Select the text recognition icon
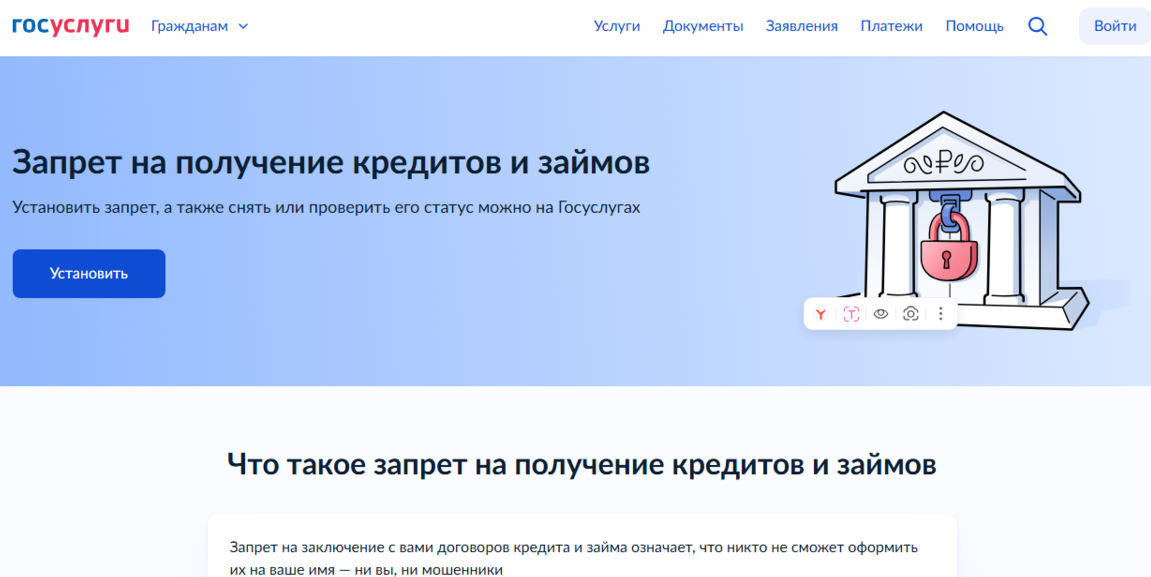 pos(851,314)
